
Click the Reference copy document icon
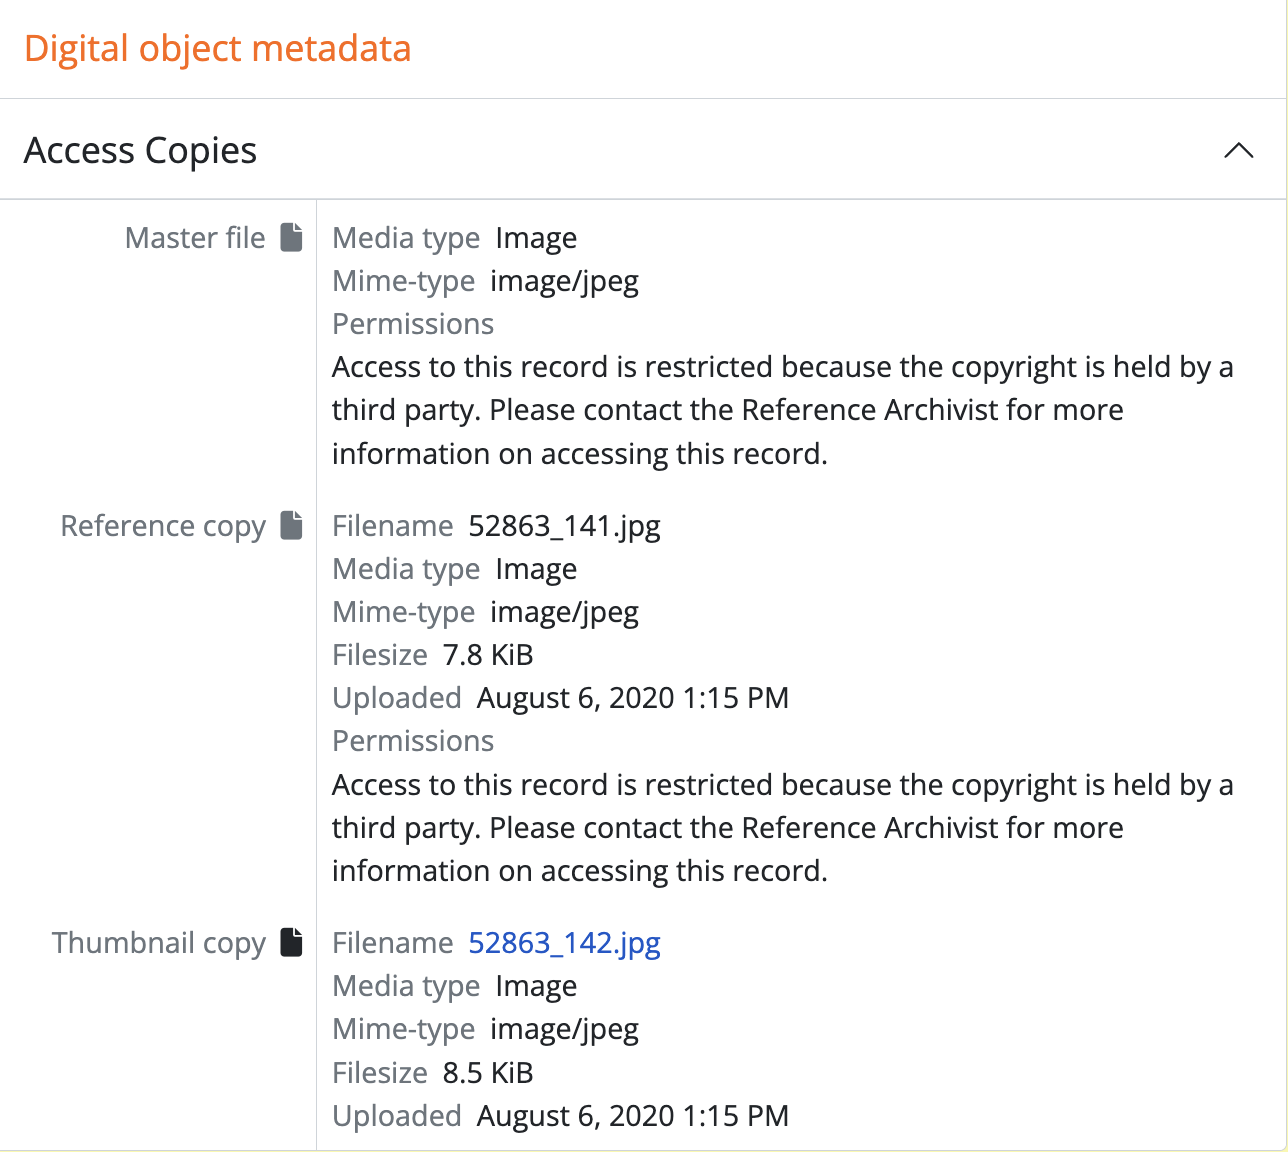click(291, 525)
